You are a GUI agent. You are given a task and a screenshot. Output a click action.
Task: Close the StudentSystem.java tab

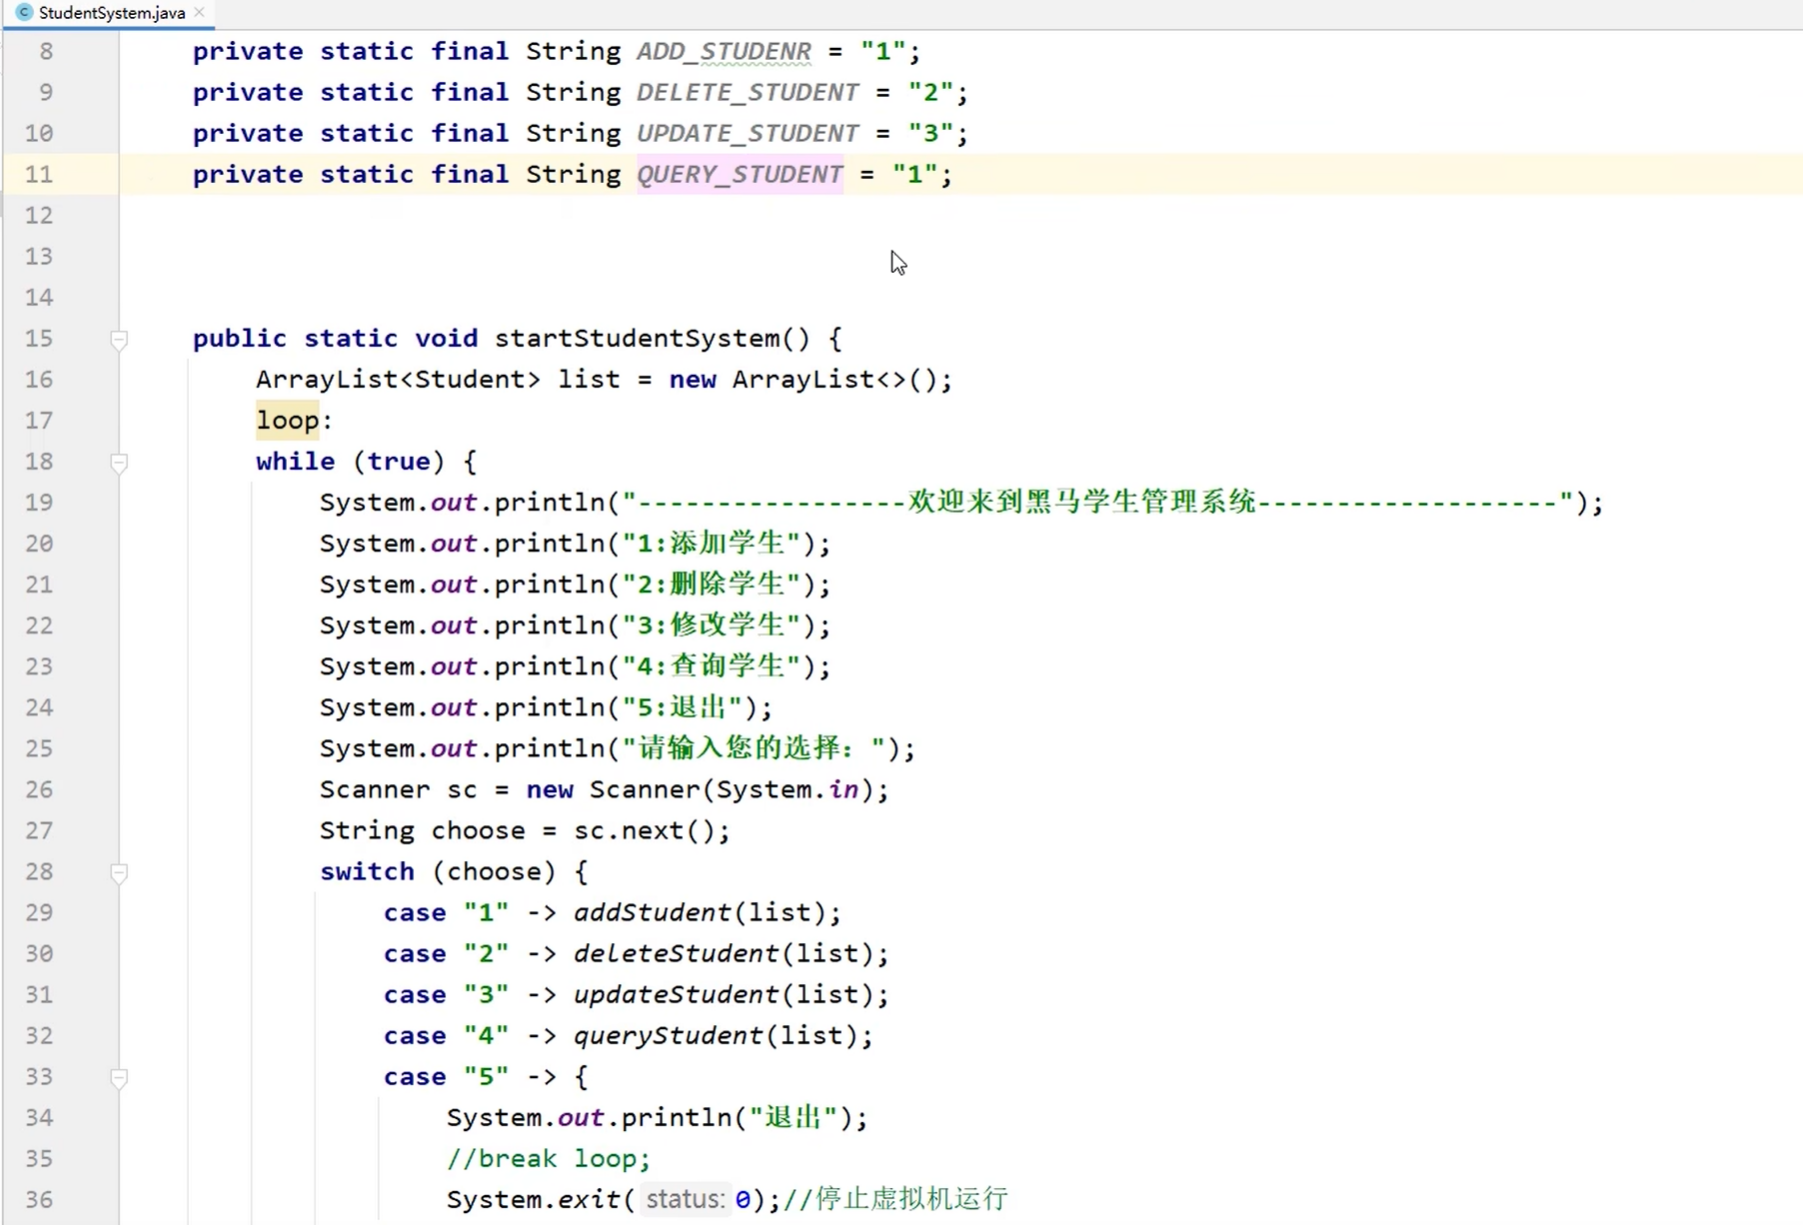click(199, 13)
